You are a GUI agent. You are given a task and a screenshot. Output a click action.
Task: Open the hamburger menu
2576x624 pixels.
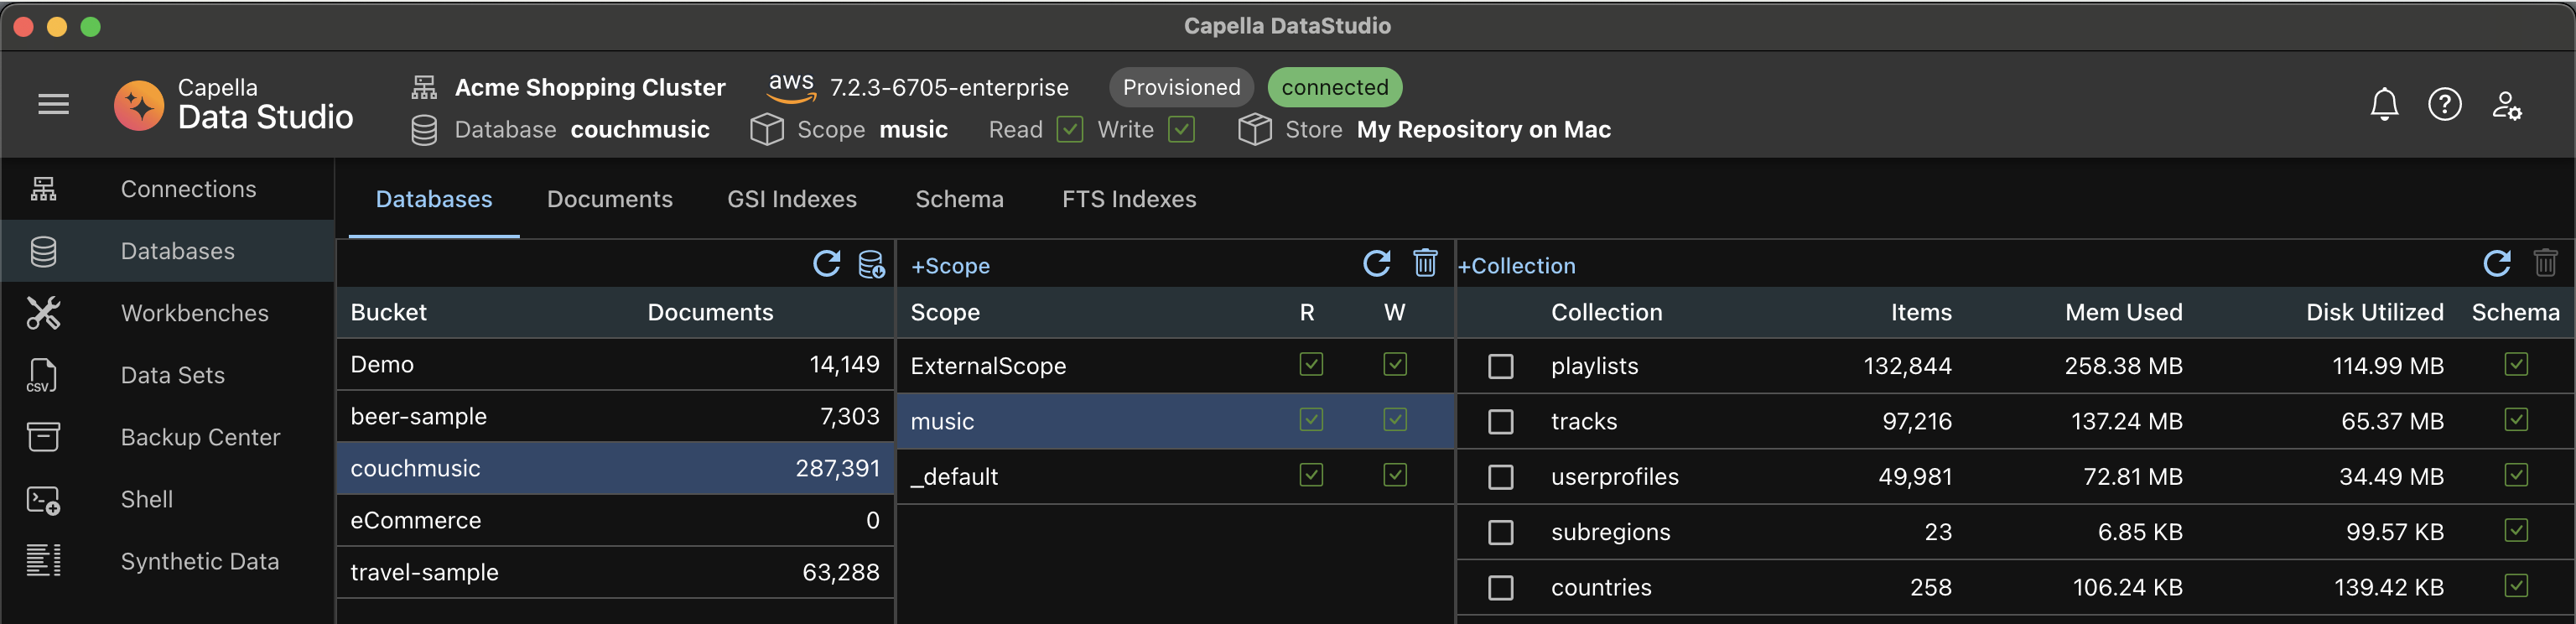(53, 104)
